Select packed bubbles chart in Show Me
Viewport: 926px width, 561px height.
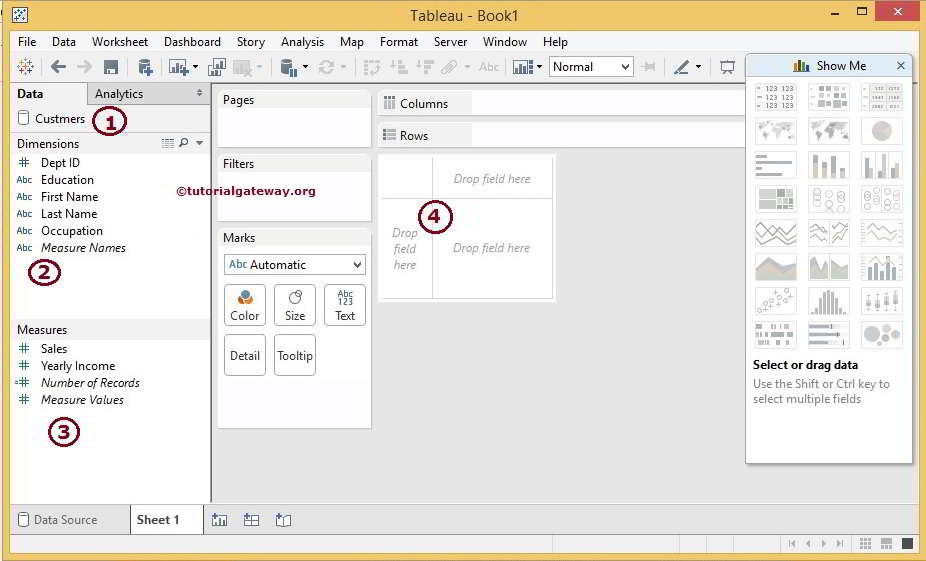point(882,335)
